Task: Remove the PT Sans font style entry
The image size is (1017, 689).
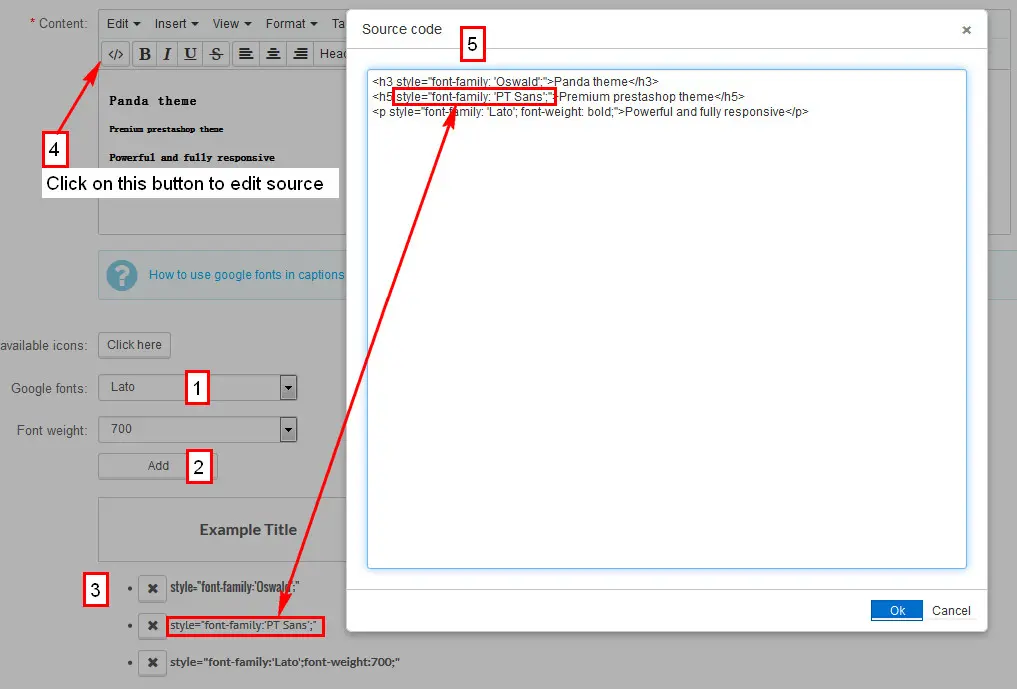Action: click(x=152, y=626)
